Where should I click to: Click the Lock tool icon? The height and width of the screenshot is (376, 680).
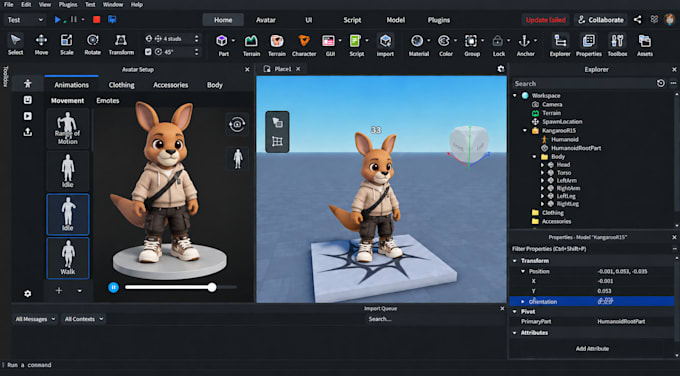click(x=498, y=45)
